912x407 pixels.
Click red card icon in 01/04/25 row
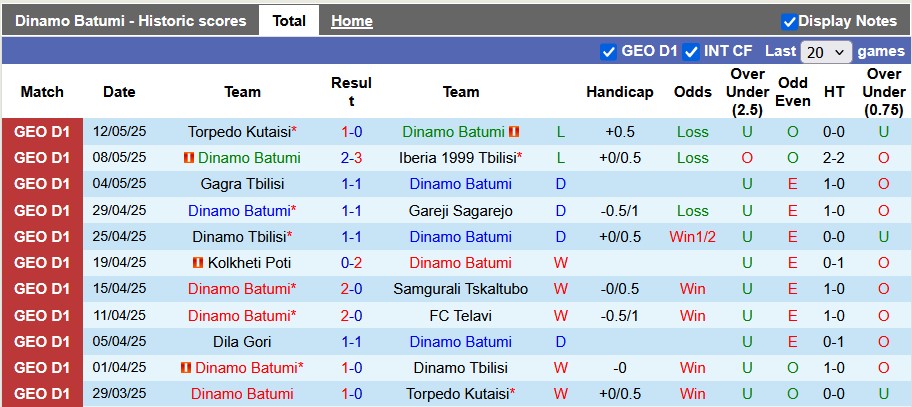pos(186,368)
